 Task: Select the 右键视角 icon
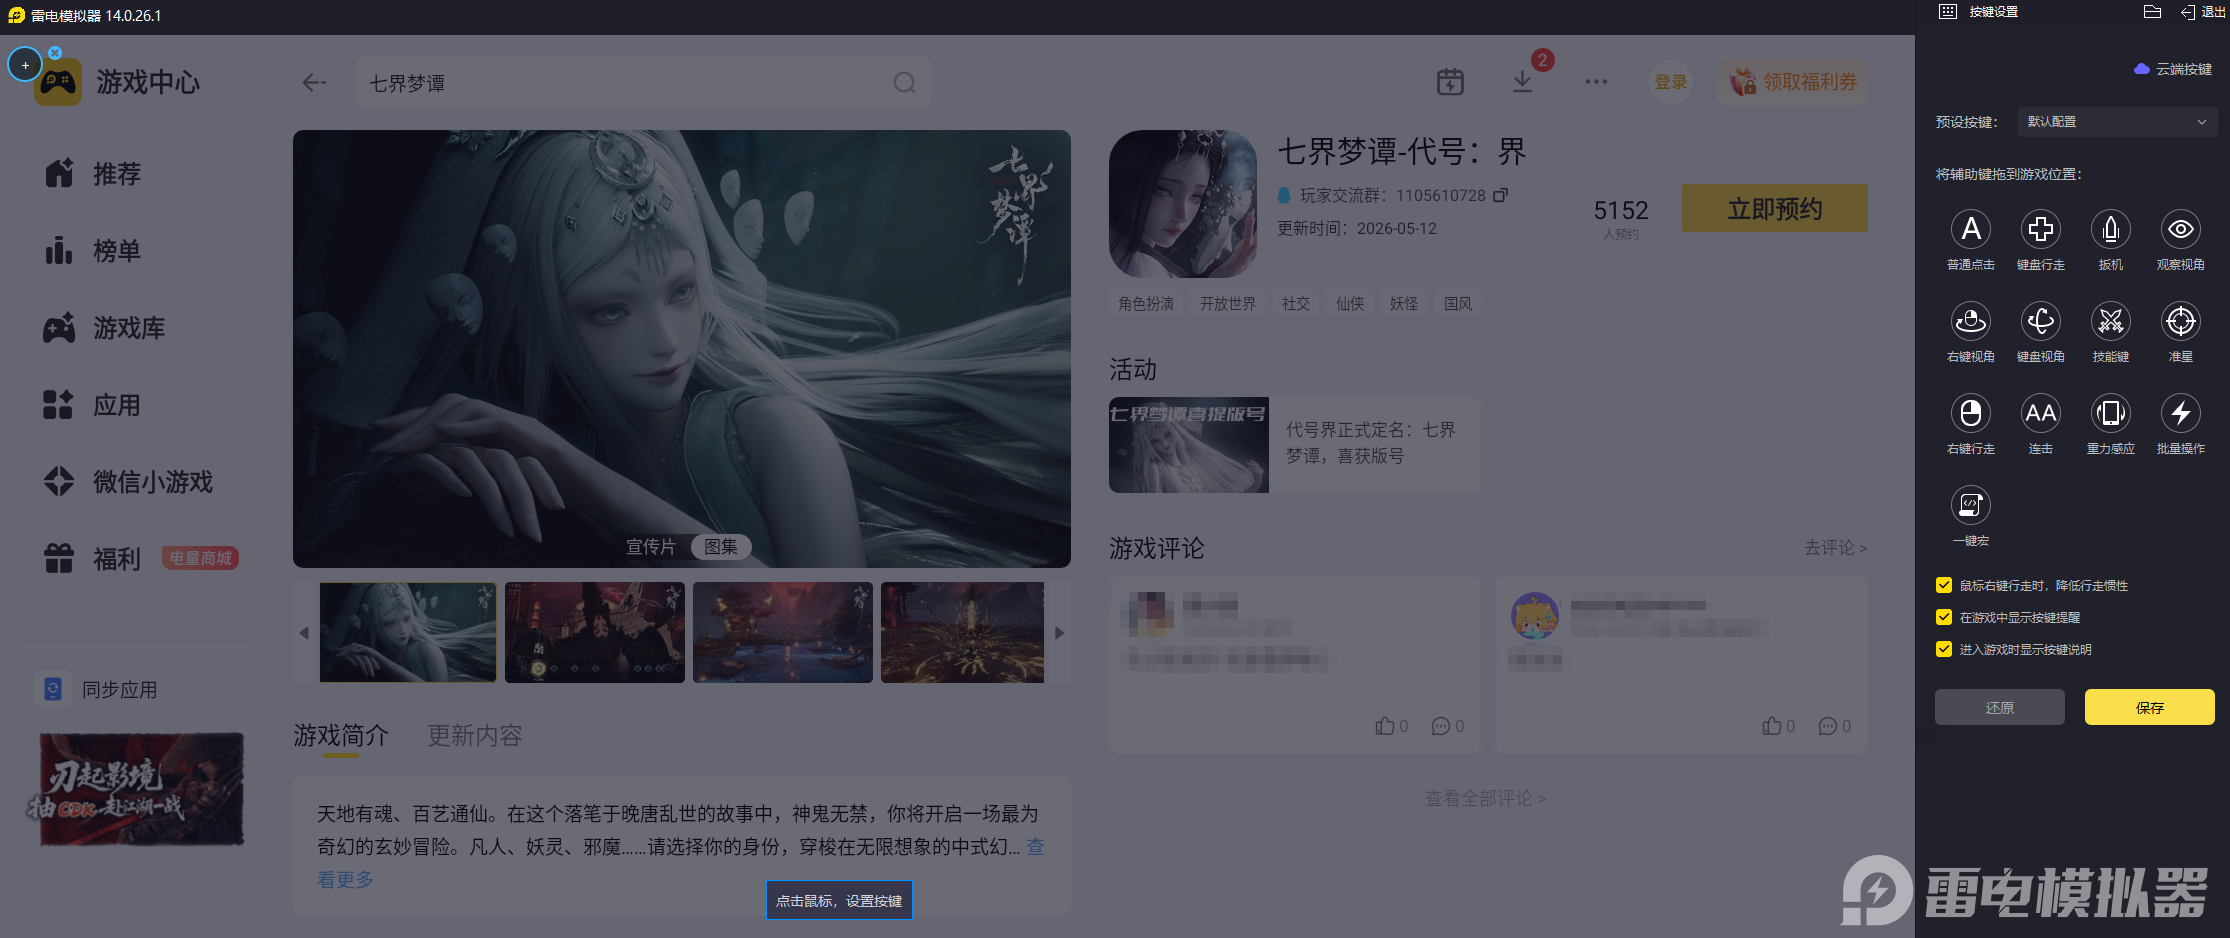(x=1970, y=322)
